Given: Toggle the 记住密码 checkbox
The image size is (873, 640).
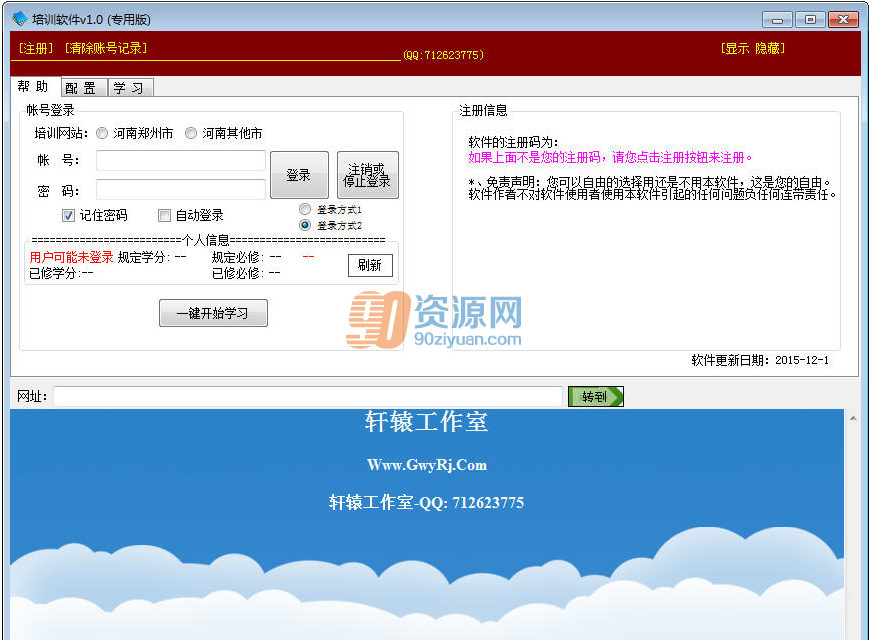Looking at the screenshot, I should [x=68, y=215].
